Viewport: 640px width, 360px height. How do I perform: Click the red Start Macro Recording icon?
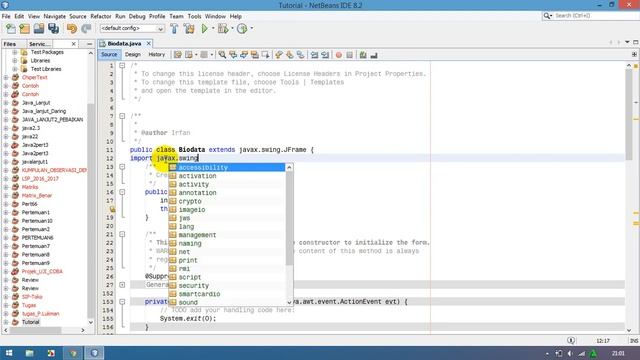[338, 55]
